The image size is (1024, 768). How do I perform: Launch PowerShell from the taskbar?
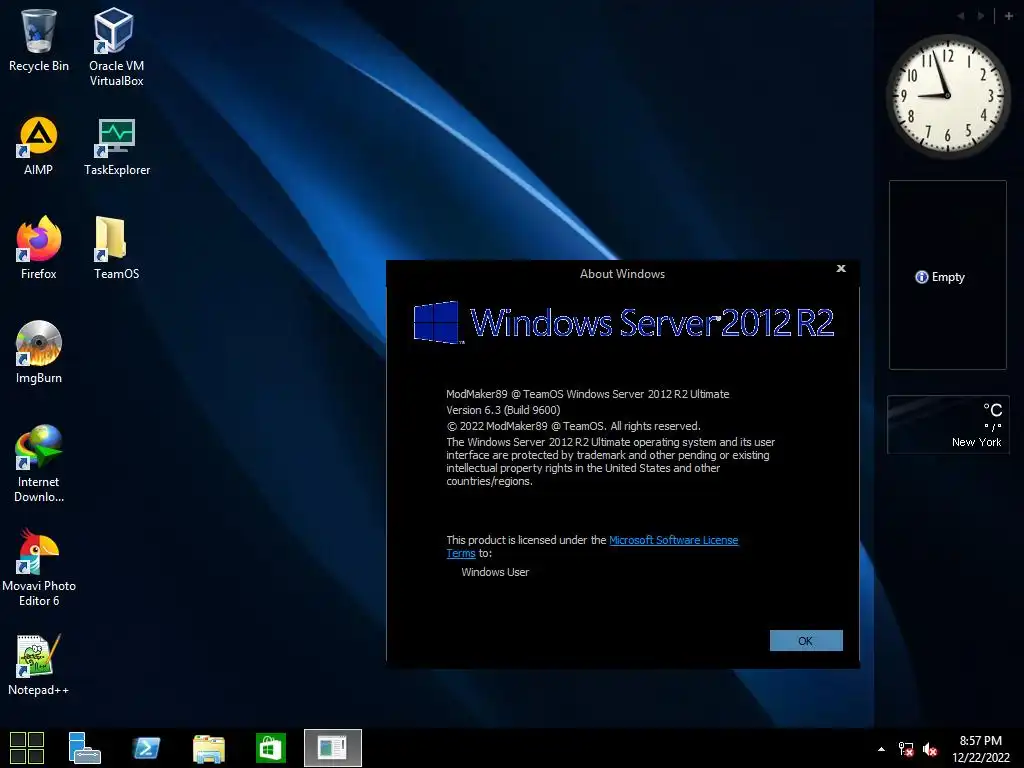tap(146, 748)
